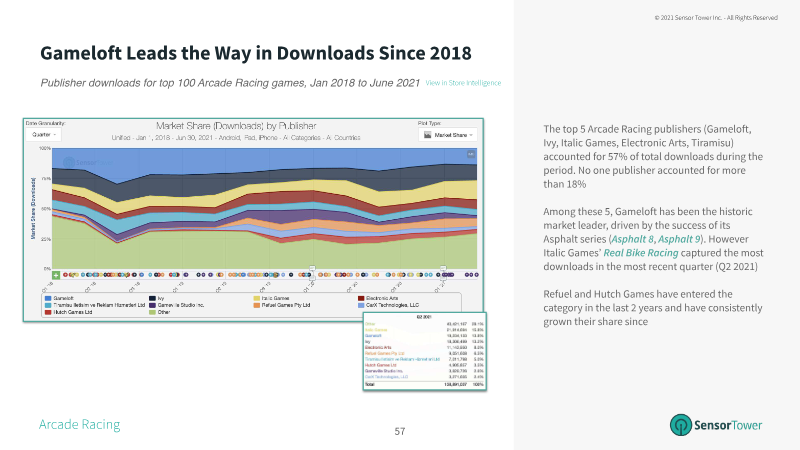
Task: Click the Other green legend swatch
Action: pos(152,312)
